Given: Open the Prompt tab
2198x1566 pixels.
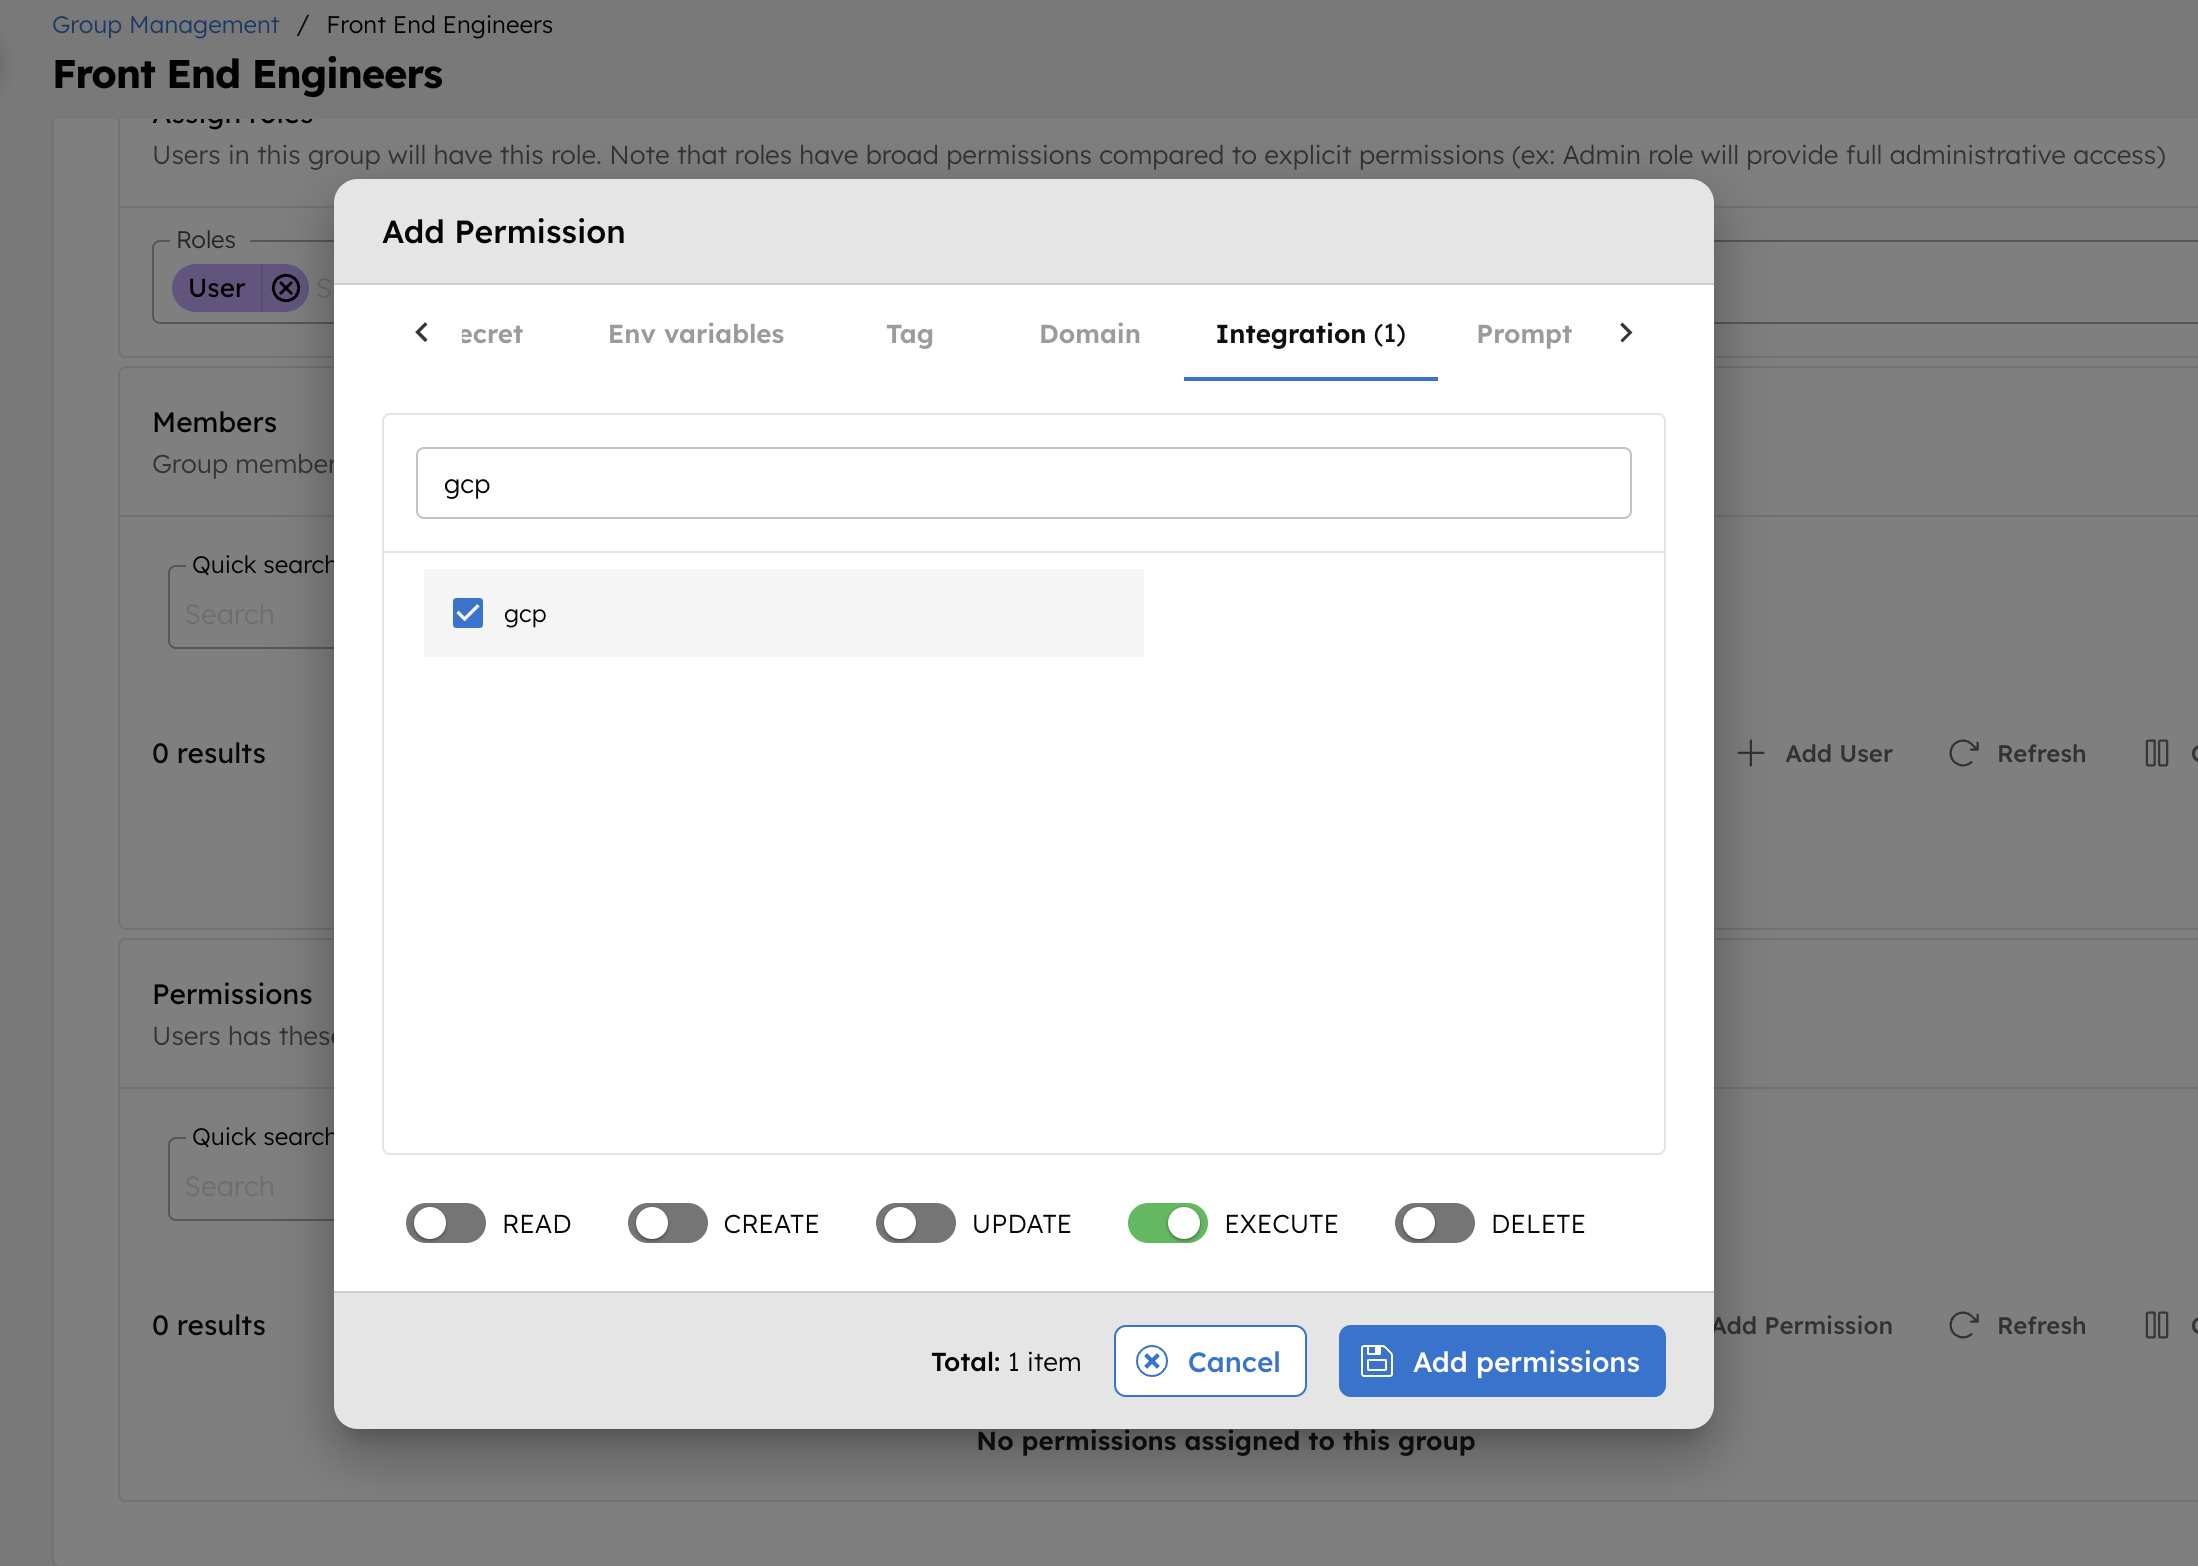Looking at the screenshot, I should pos(1523,334).
